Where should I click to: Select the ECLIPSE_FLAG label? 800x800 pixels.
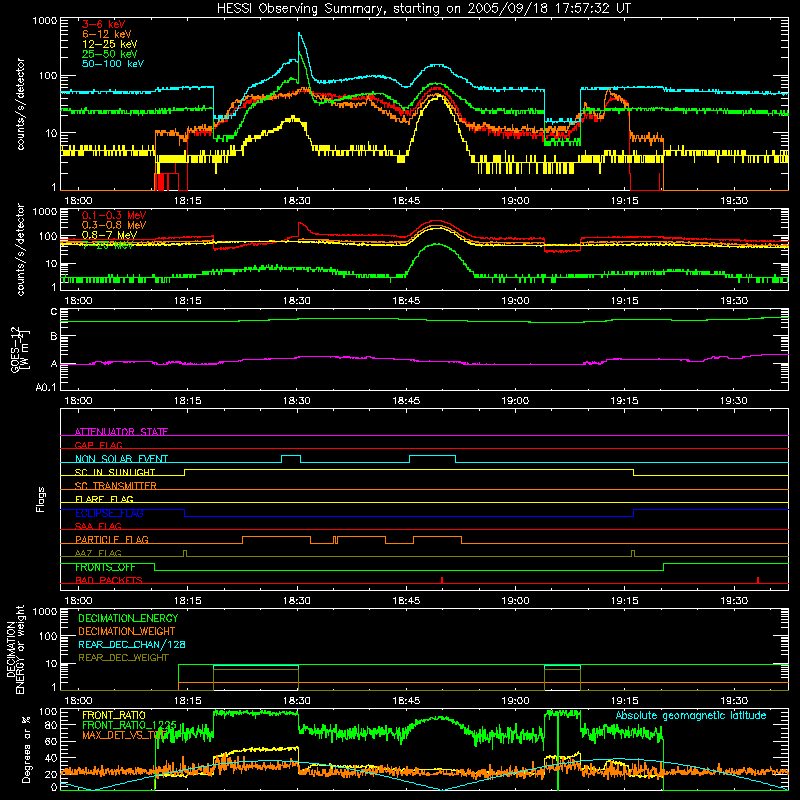pos(109,513)
